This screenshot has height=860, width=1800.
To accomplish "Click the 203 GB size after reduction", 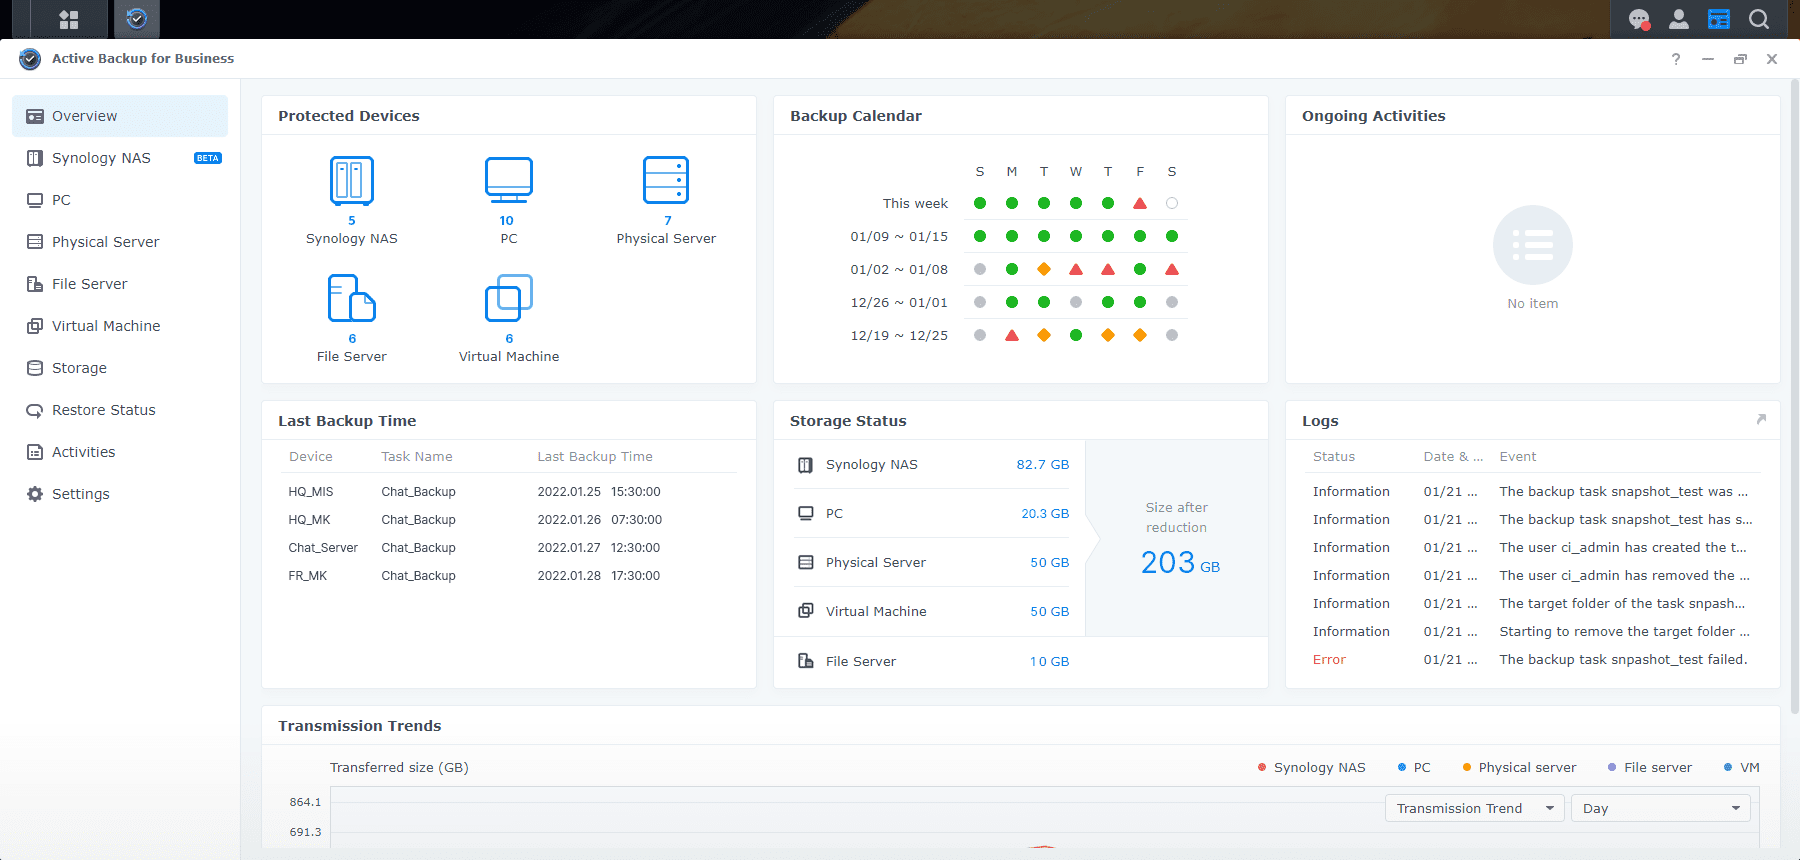I will pos(1180,563).
